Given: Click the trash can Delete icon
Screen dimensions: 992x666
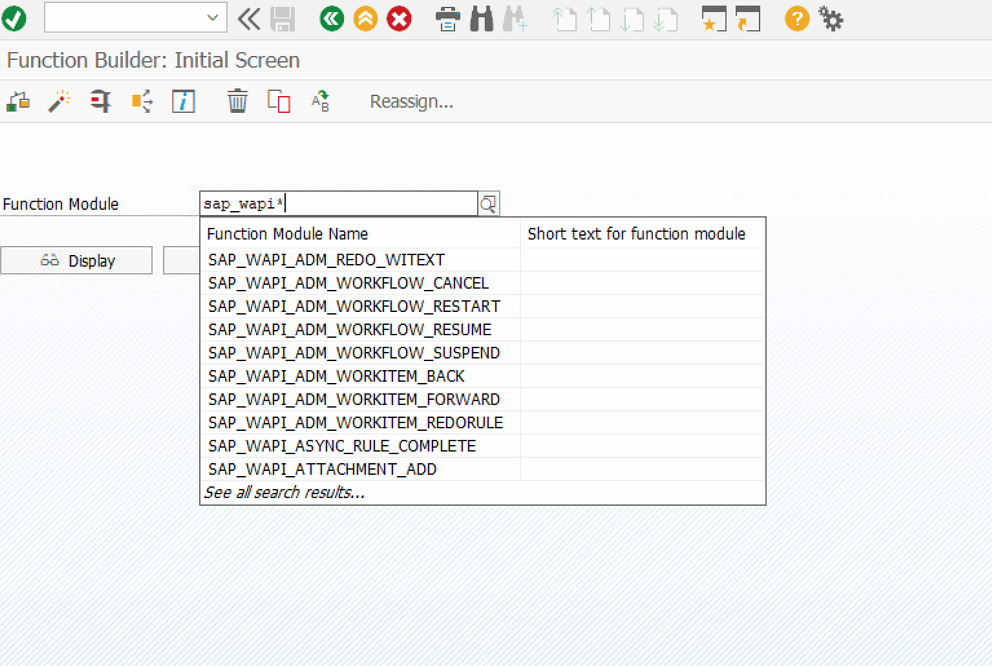Looking at the screenshot, I should pos(238,101).
